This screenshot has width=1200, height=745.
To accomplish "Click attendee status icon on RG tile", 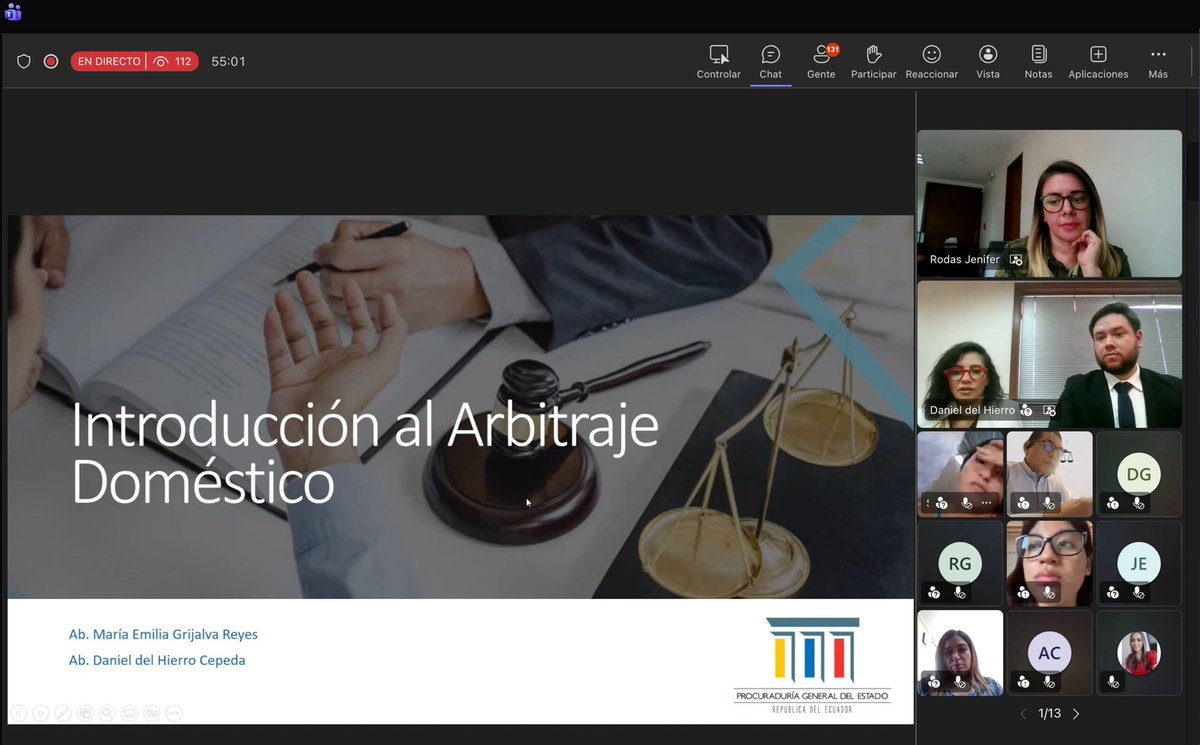I will pyautogui.click(x=934, y=593).
